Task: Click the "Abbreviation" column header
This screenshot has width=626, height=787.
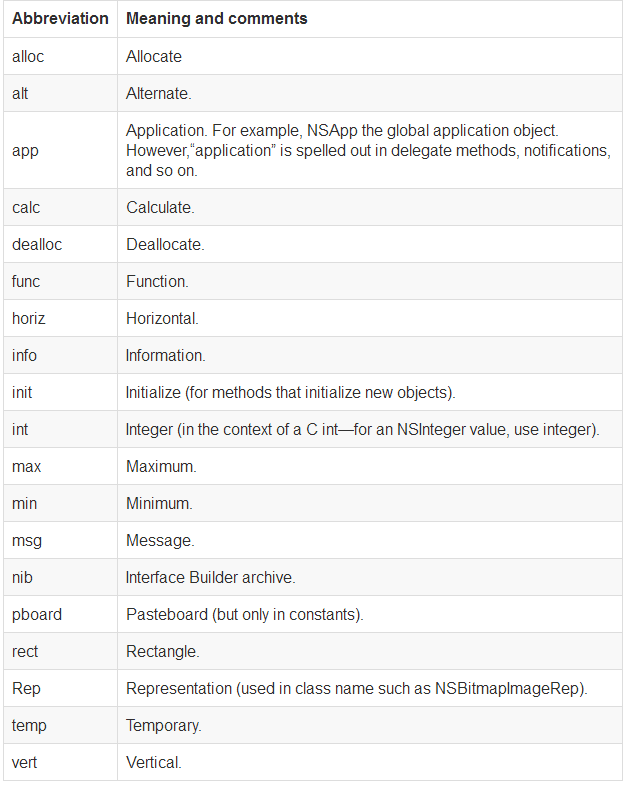Action: (60, 19)
